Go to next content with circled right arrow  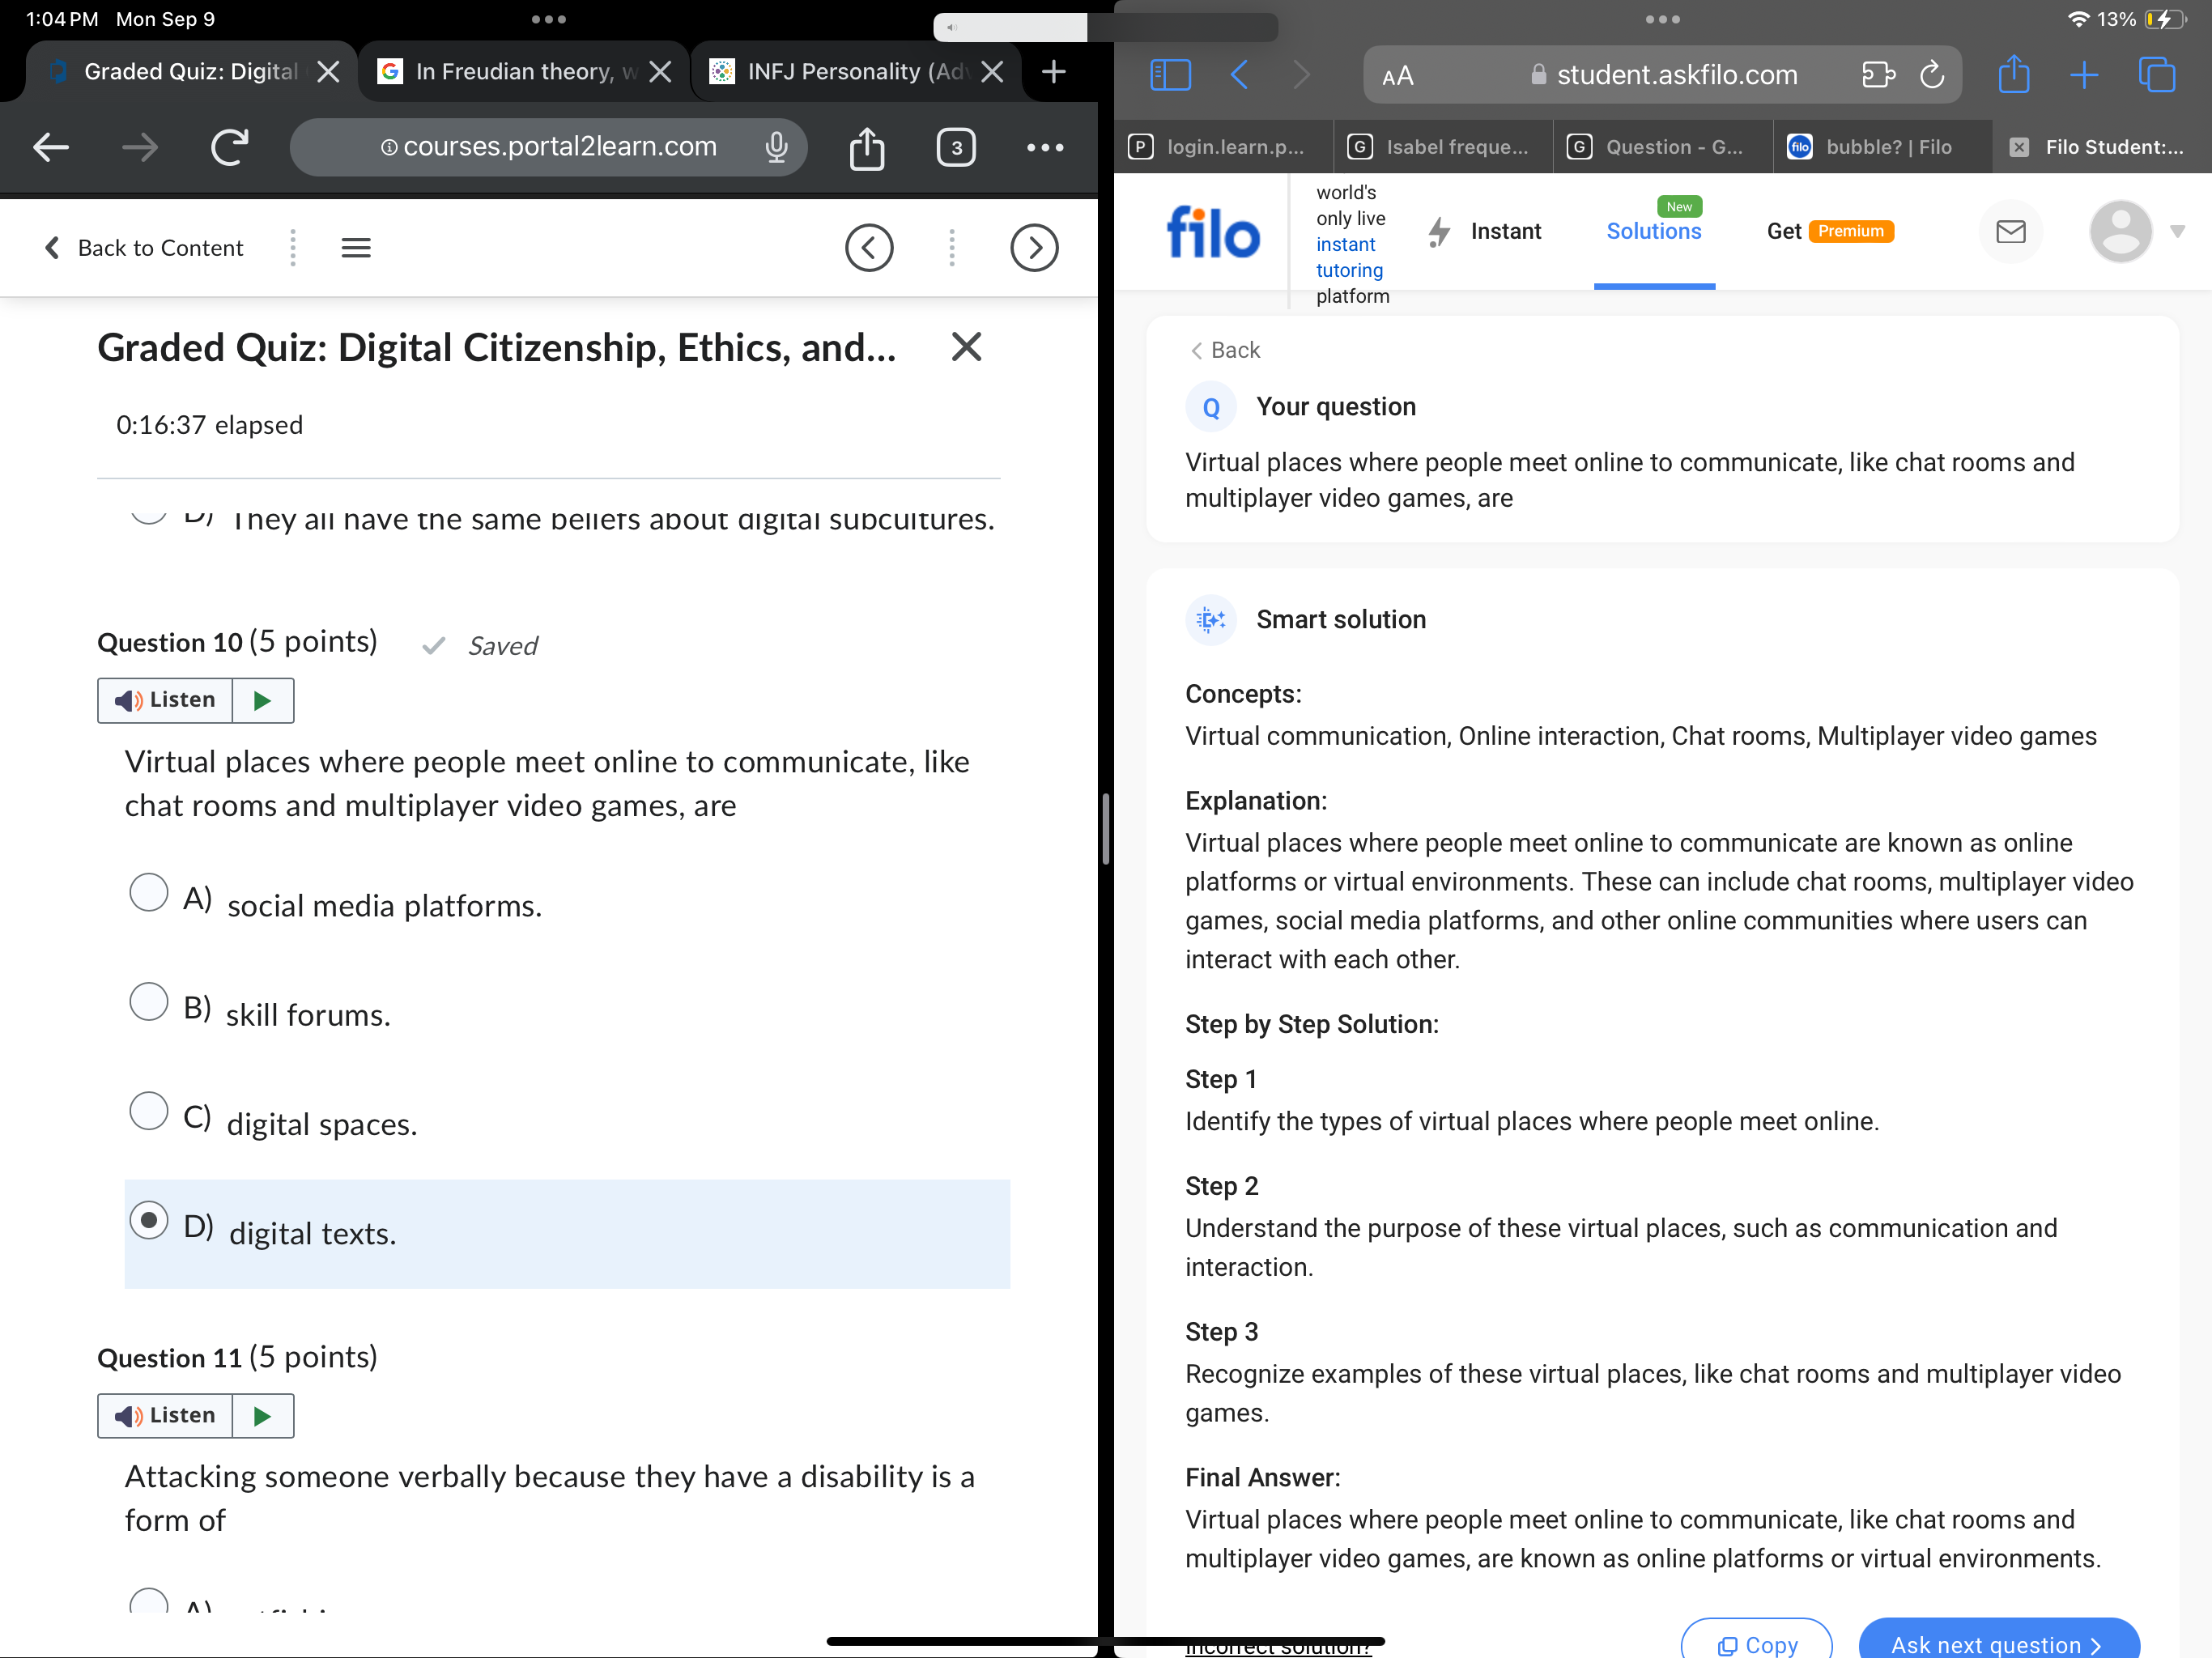click(1034, 248)
